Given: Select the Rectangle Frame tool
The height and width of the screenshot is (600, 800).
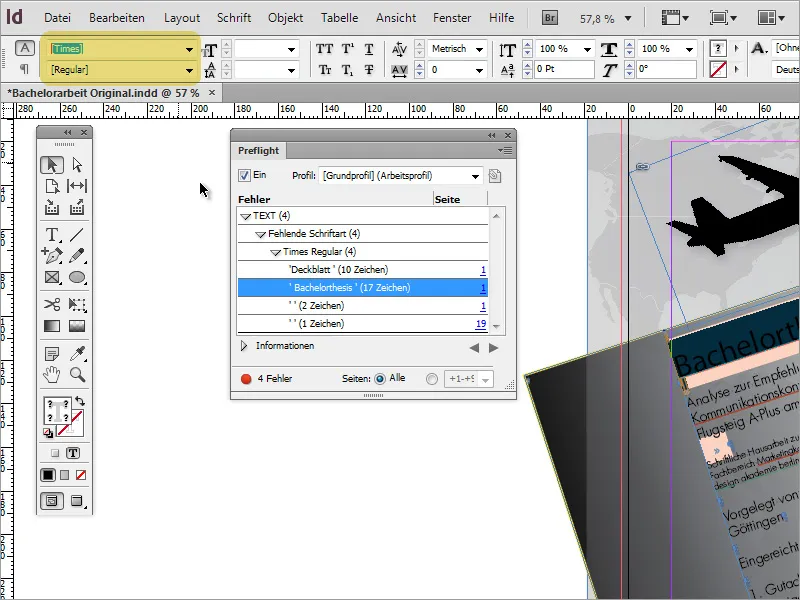Looking at the screenshot, I should pyautogui.click(x=52, y=277).
